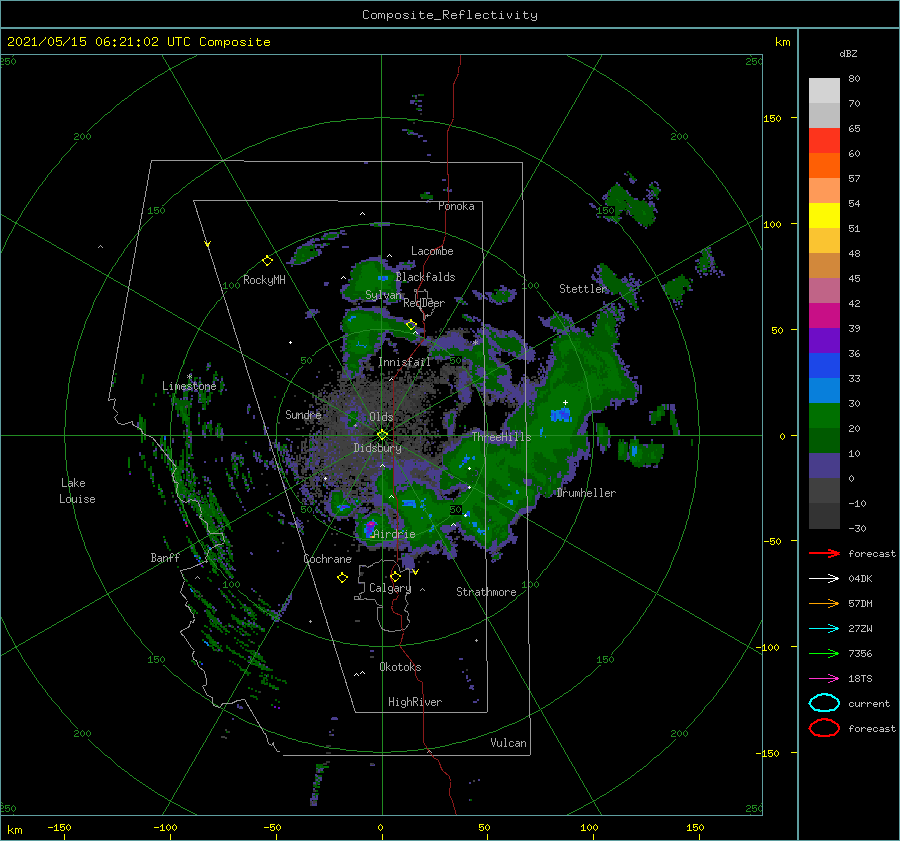Click the blue echo core west of Drumheller
The image size is (900, 841).
point(561,414)
